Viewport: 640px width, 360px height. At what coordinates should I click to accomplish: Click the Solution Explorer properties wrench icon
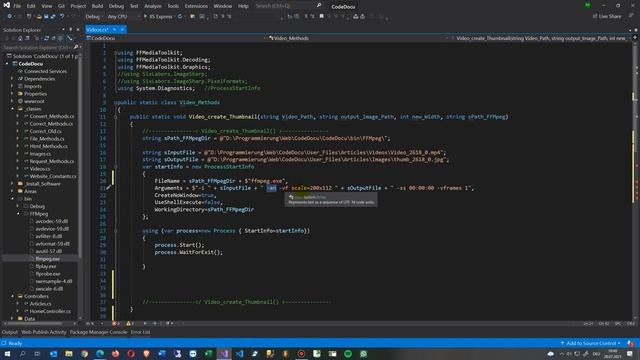(x=69, y=38)
